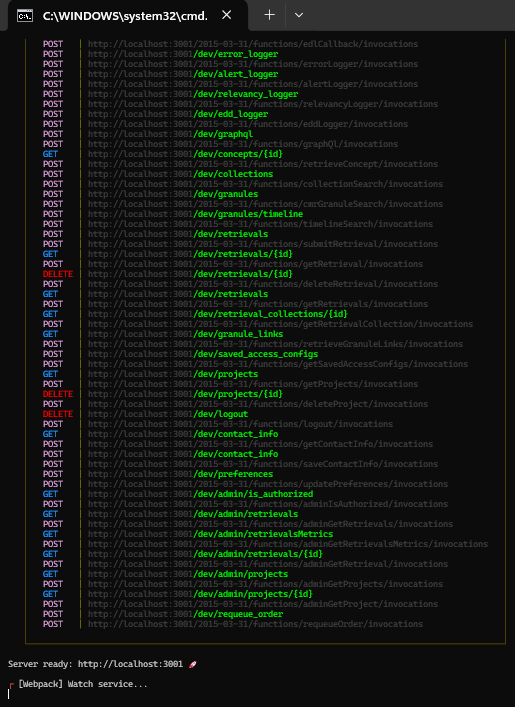515x707 pixels.
Task: Click the functions/collectionSearch/invocations URL
Action: pos(266,184)
